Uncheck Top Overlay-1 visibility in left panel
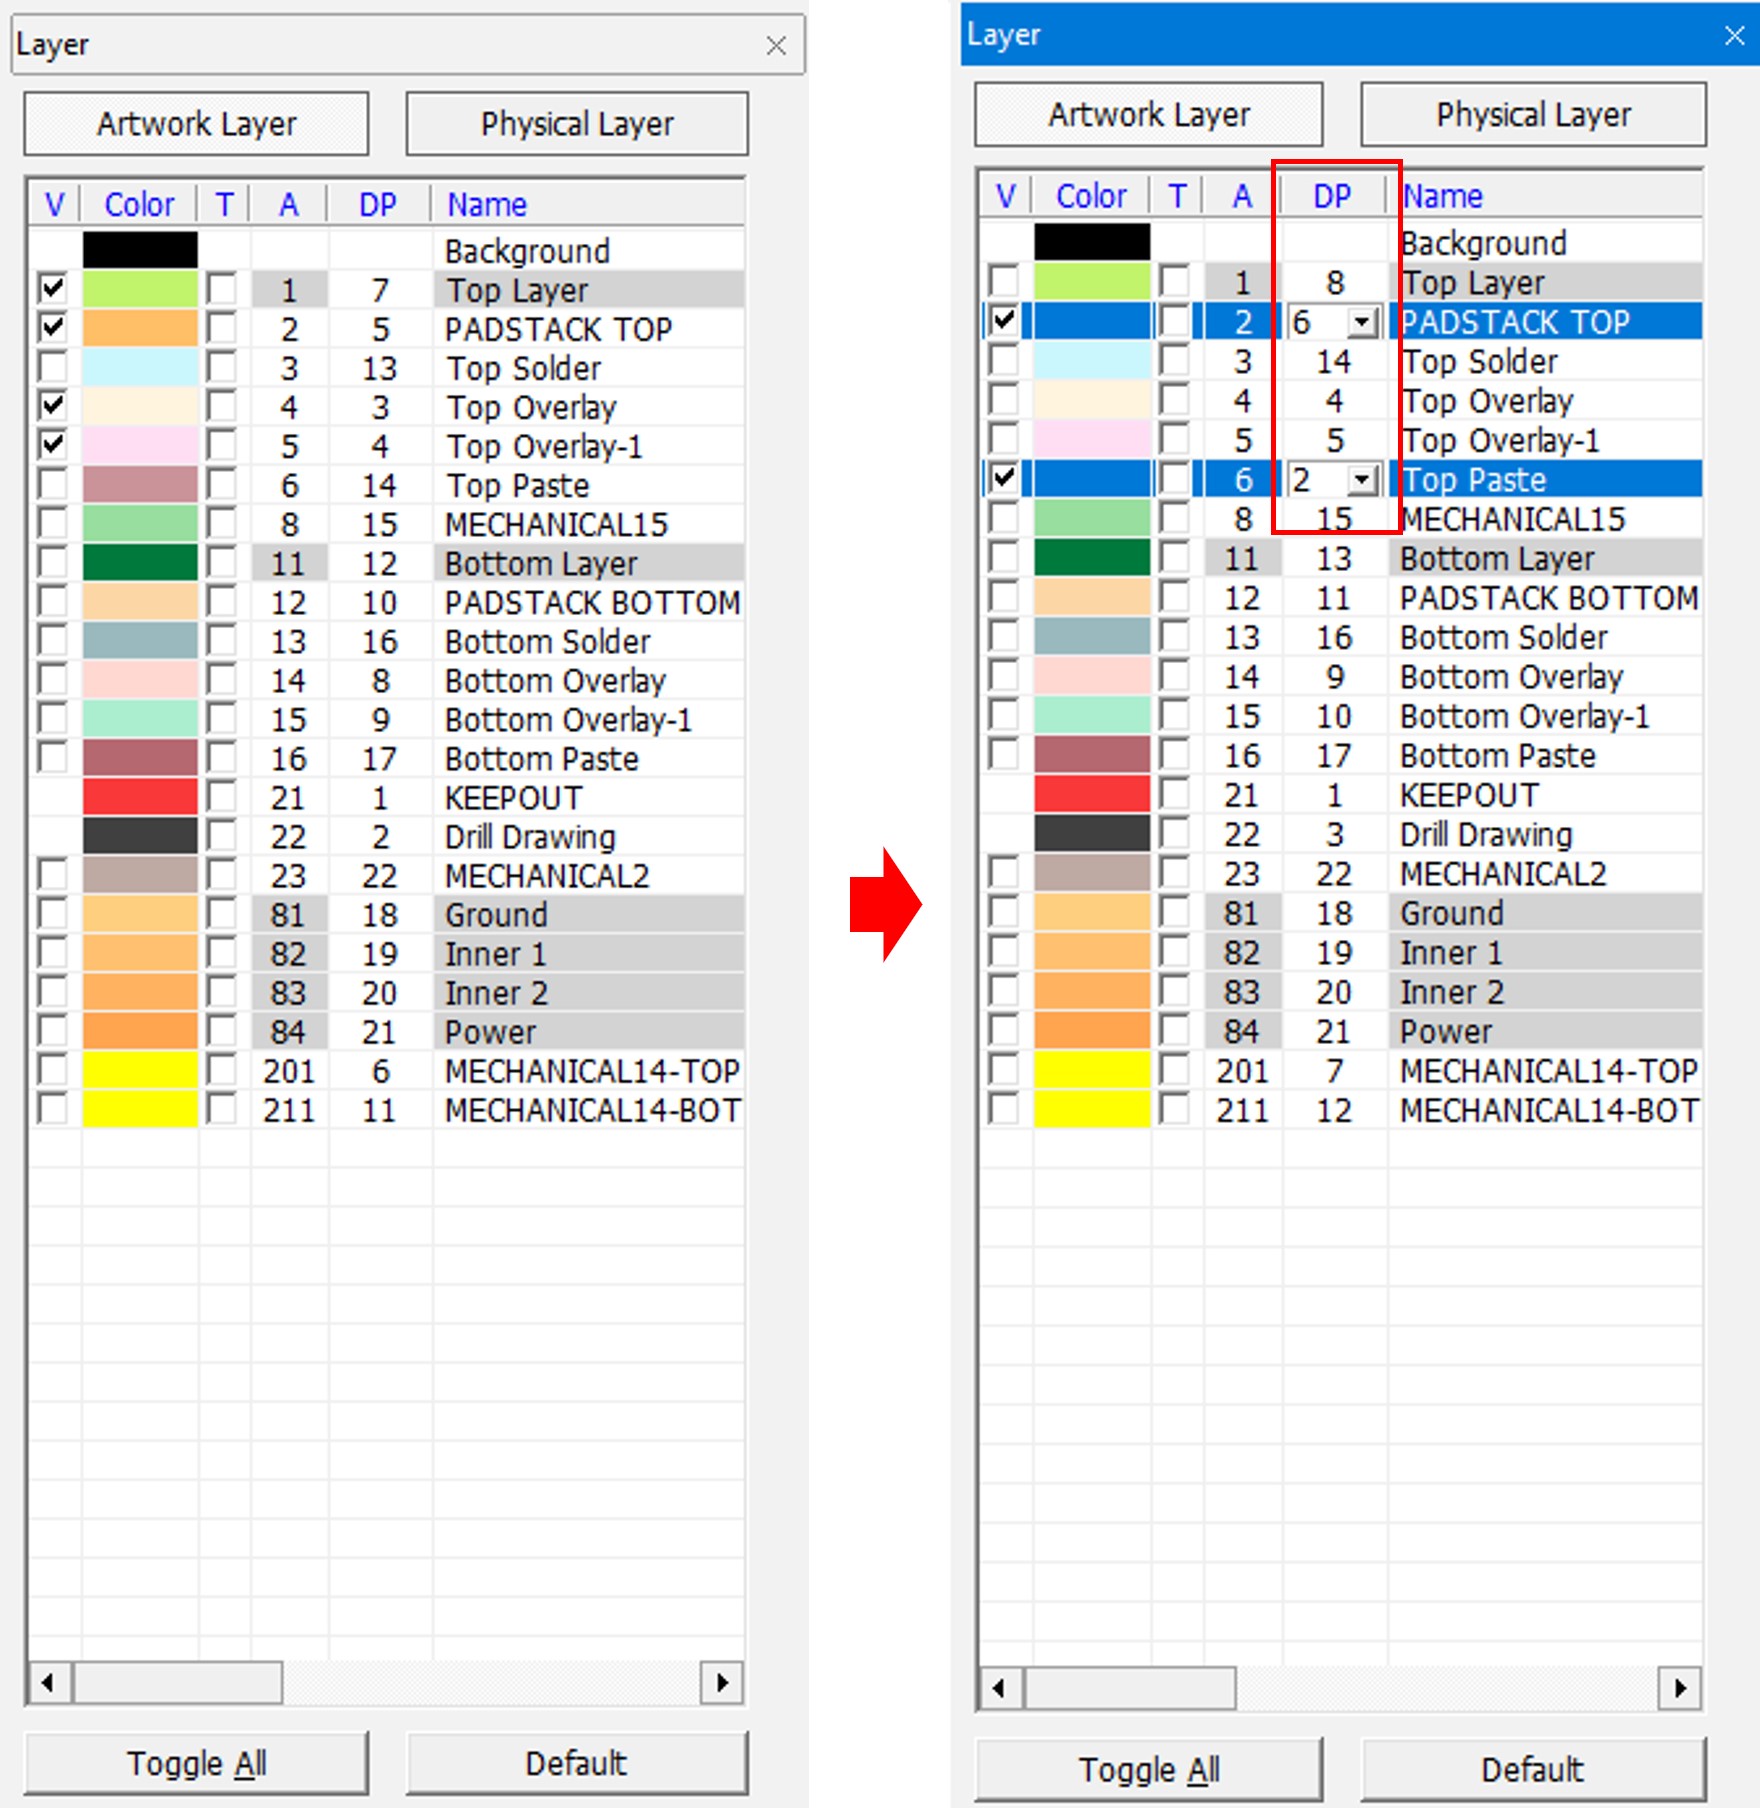 (x=53, y=446)
